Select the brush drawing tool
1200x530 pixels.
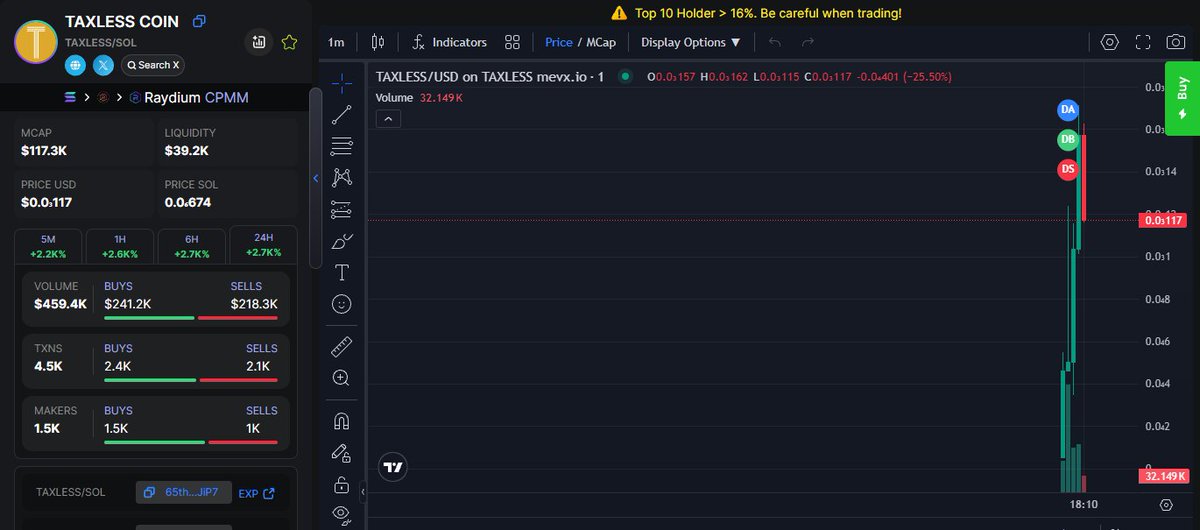[x=341, y=241]
